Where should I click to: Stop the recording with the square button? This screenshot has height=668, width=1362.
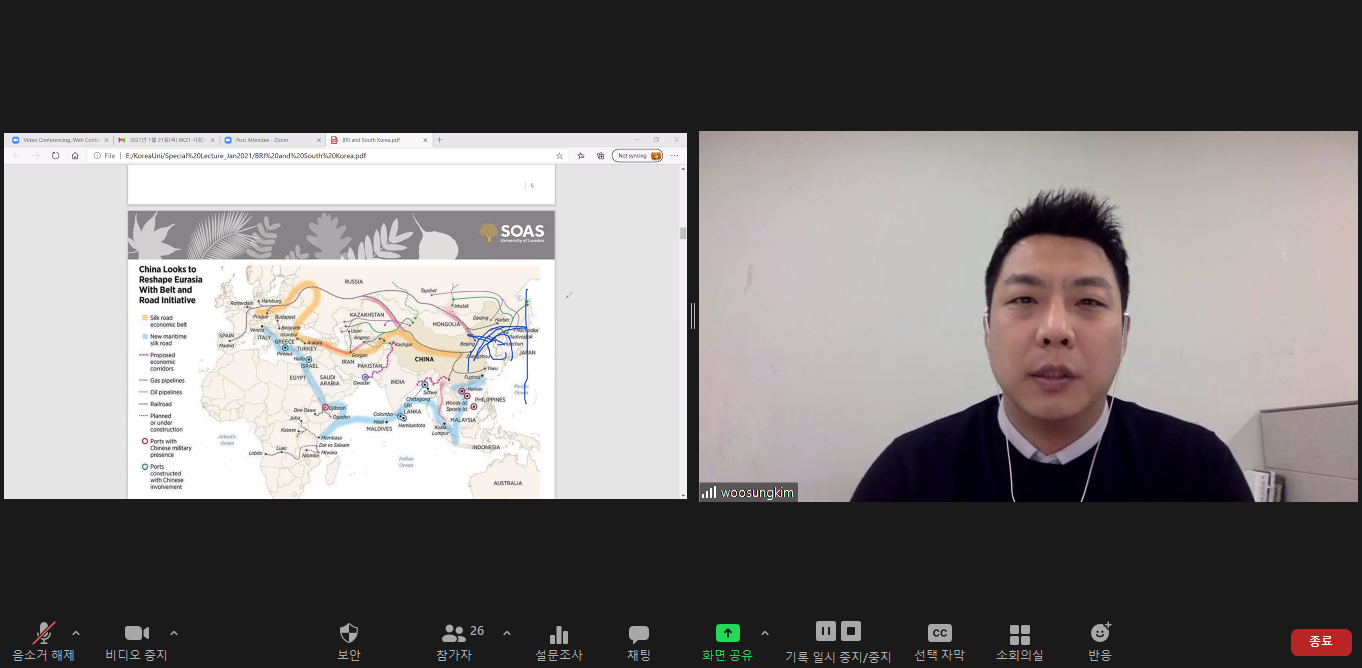coord(850,631)
